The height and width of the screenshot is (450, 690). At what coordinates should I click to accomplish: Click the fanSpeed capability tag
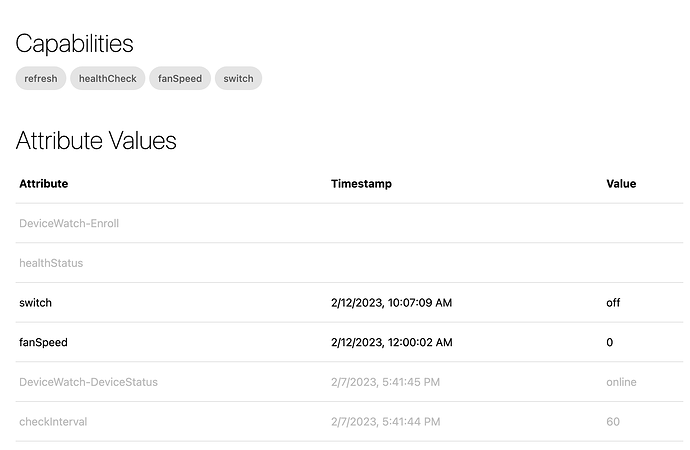[x=180, y=79]
